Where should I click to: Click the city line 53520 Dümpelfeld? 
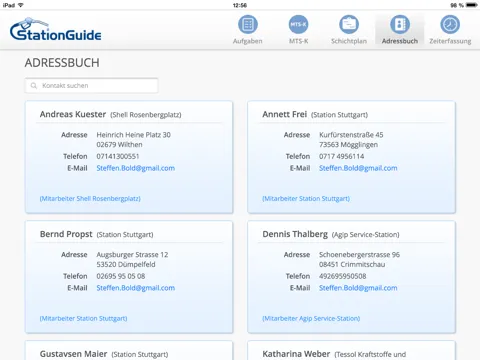point(126,264)
